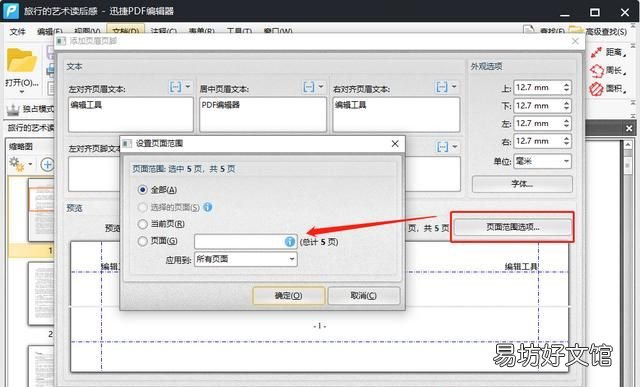Expand the macro arrow beside 左对齐页眉文本
Screen dimensions: 640x387
point(188,87)
